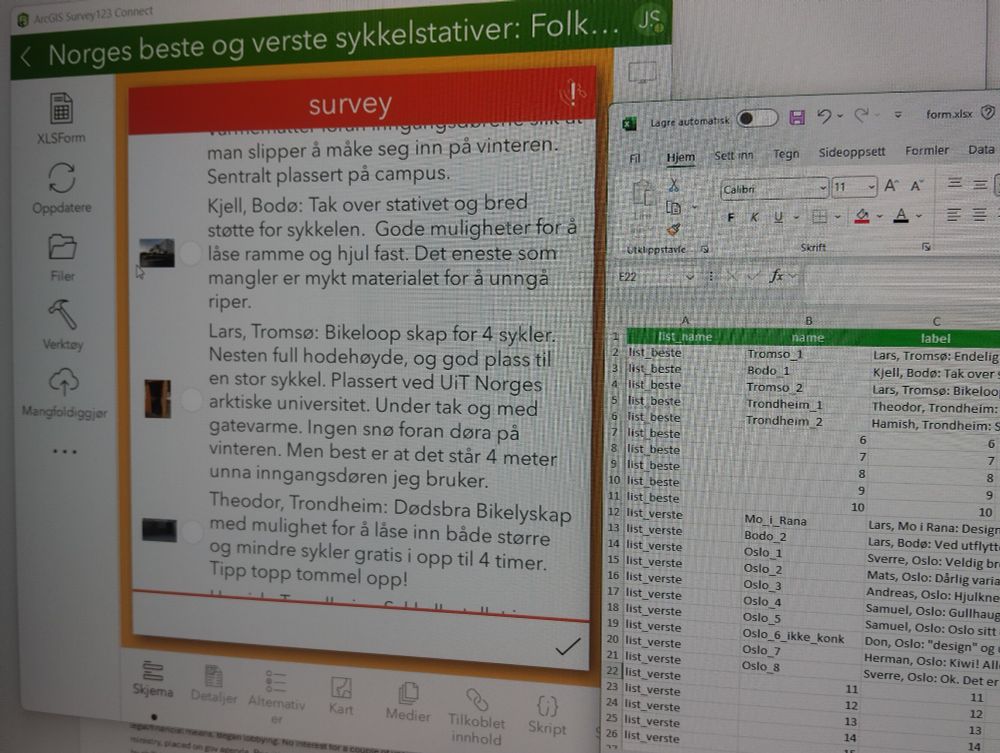Screen dimensions: 1000x753
Task: Copy selection with Excel copy icon
Action: (673, 208)
